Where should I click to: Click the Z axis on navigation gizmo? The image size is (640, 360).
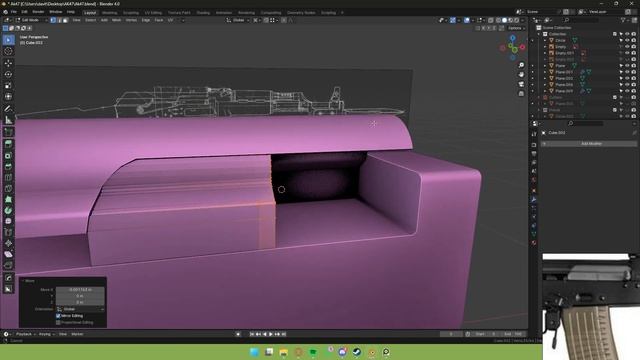click(x=513, y=38)
